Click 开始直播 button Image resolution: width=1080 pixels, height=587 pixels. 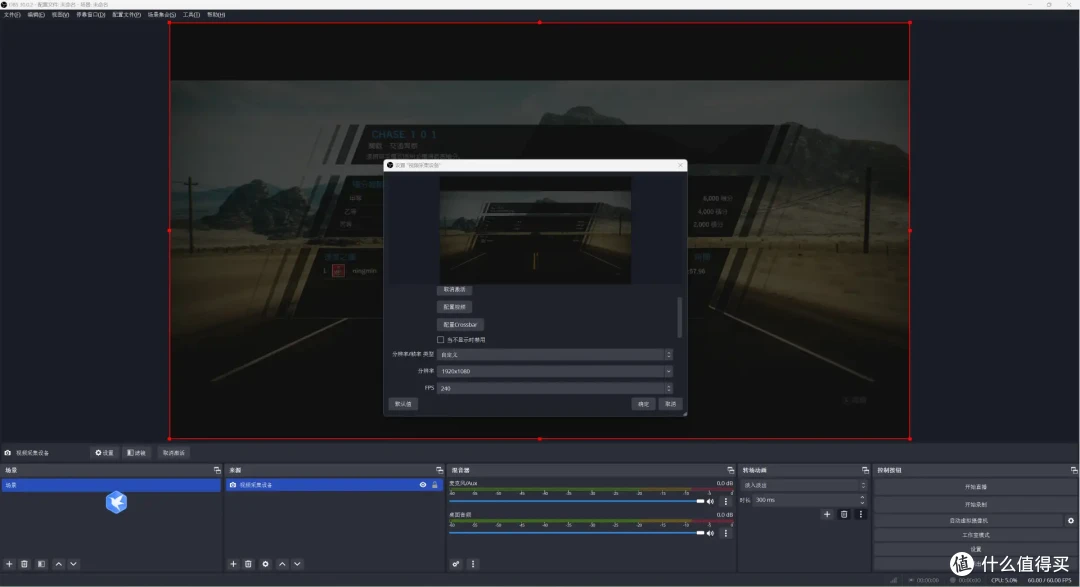[975, 487]
